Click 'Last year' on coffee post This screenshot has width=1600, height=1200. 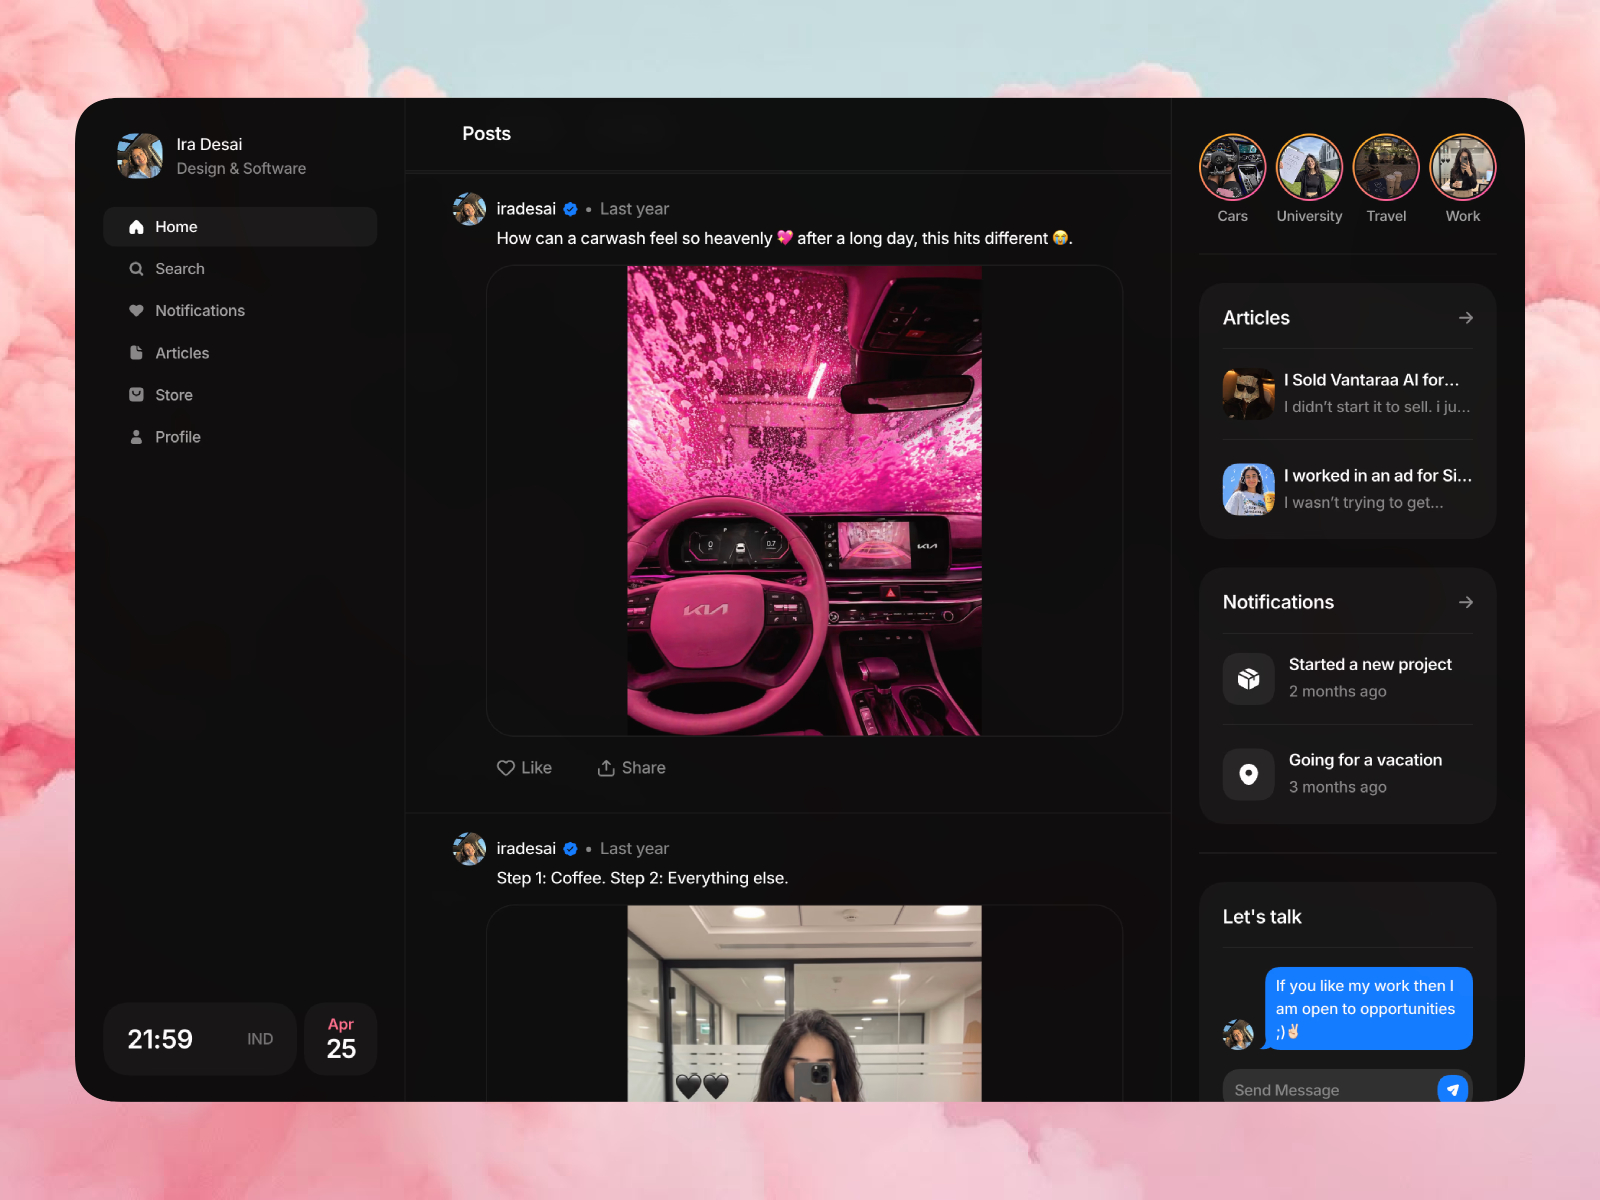634,849
